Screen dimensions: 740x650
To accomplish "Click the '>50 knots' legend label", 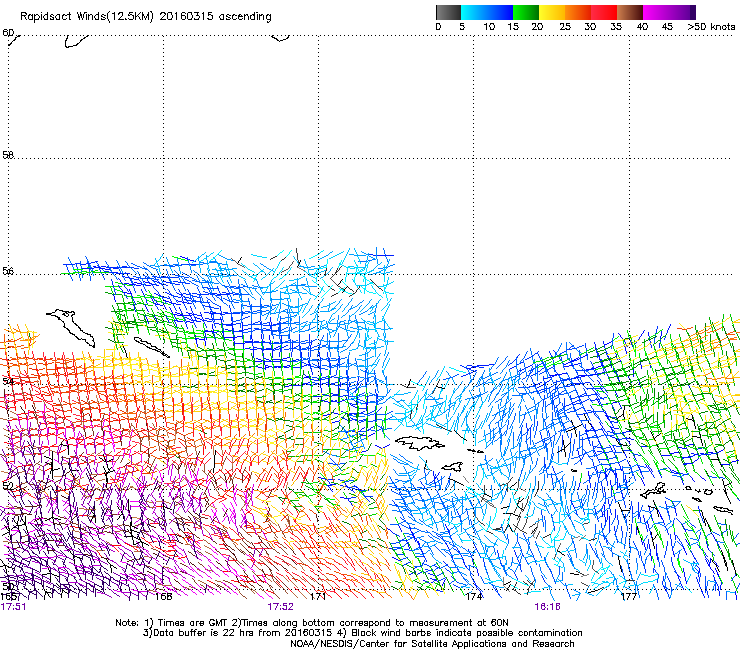I will (x=711, y=27).
